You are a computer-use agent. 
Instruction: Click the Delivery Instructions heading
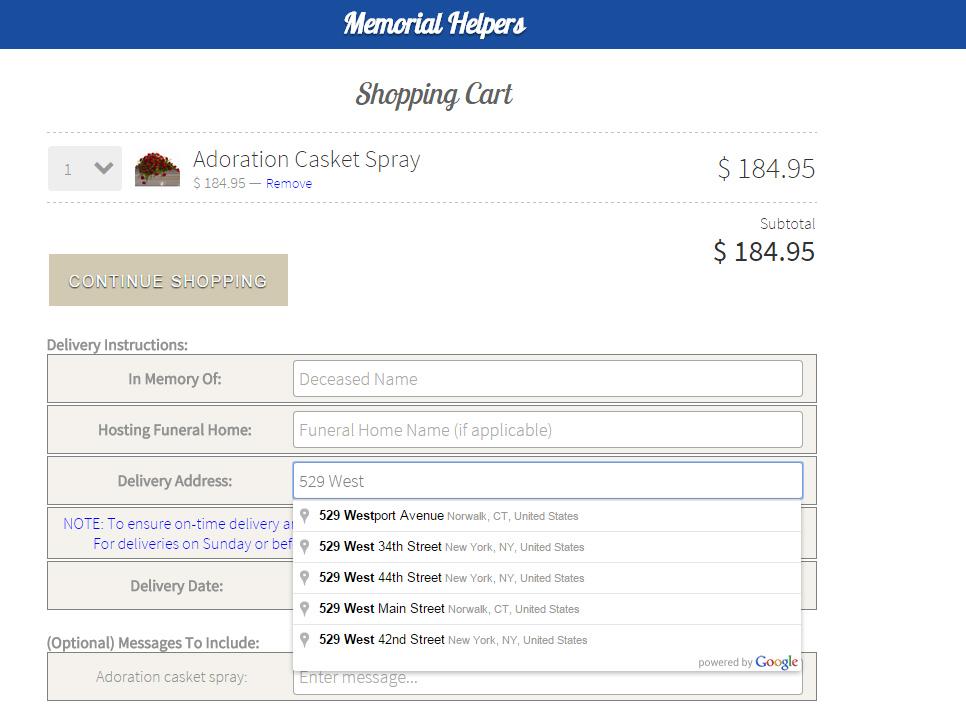117,345
